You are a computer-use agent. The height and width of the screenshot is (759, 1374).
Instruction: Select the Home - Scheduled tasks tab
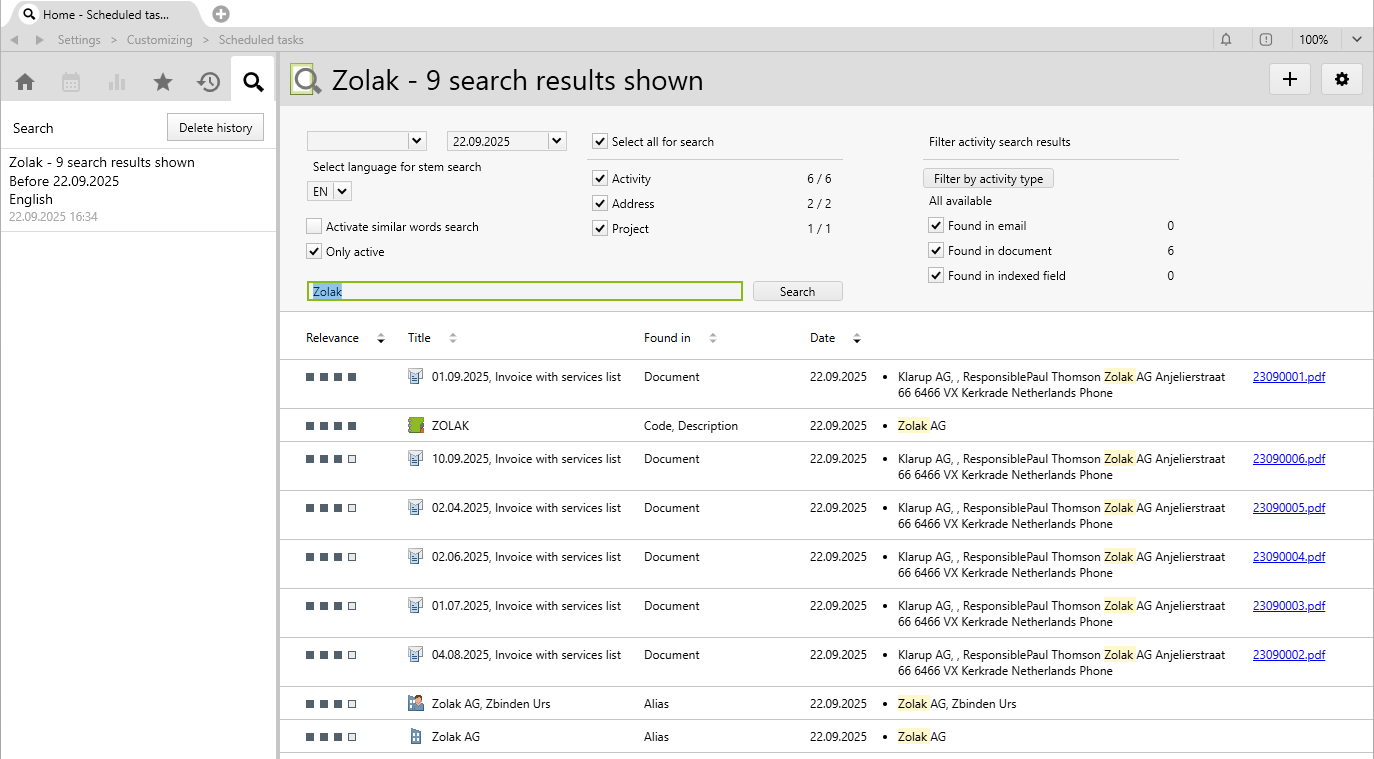click(106, 15)
